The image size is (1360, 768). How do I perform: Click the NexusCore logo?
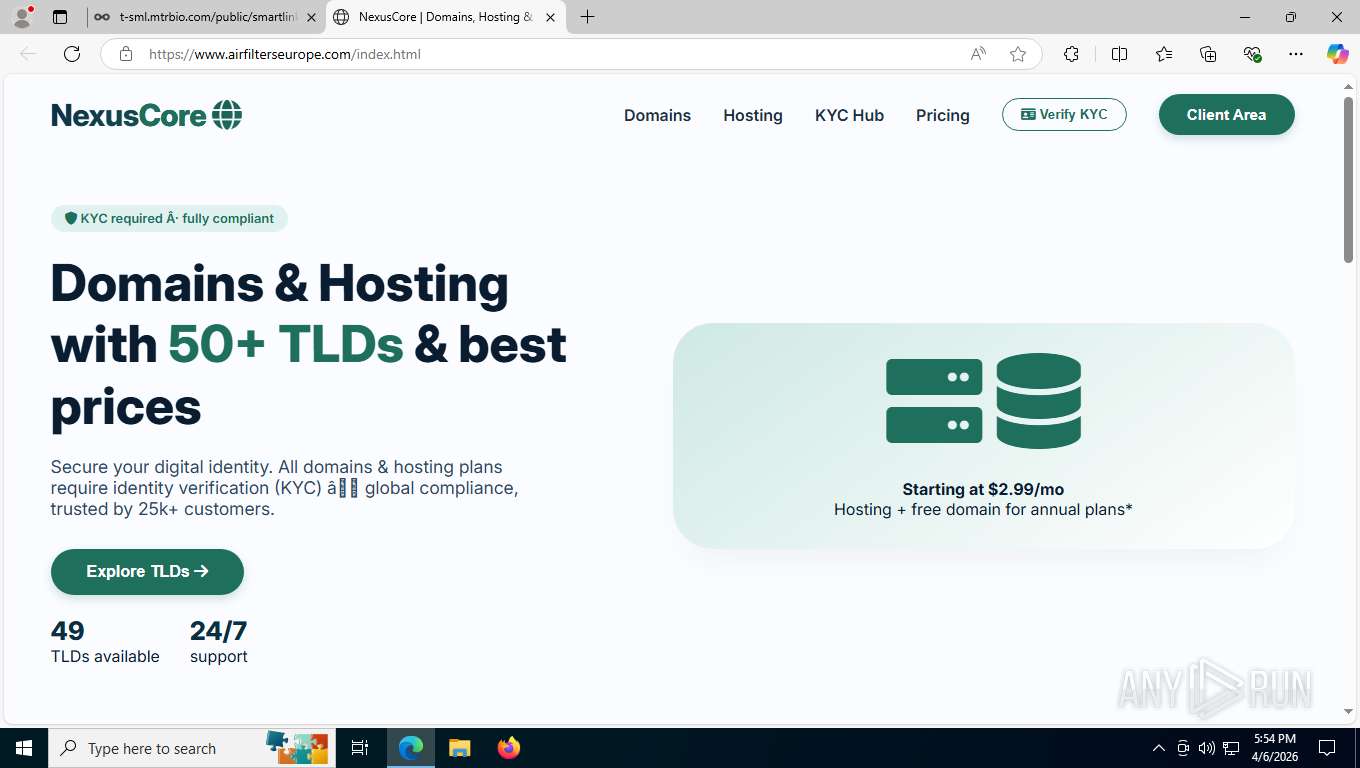pyautogui.click(x=147, y=115)
